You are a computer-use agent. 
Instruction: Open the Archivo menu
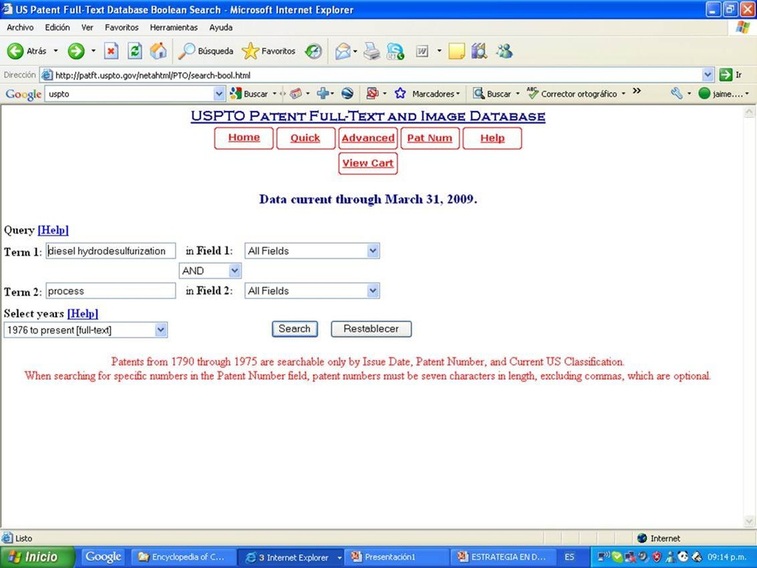click(20, 28)
